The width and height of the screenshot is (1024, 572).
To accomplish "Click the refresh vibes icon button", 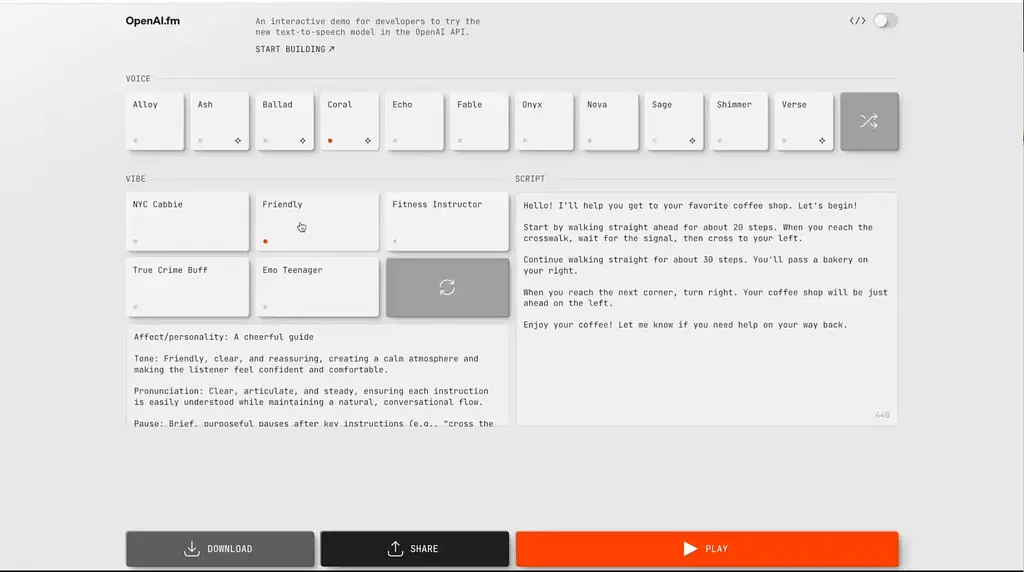I will [447, 288].
